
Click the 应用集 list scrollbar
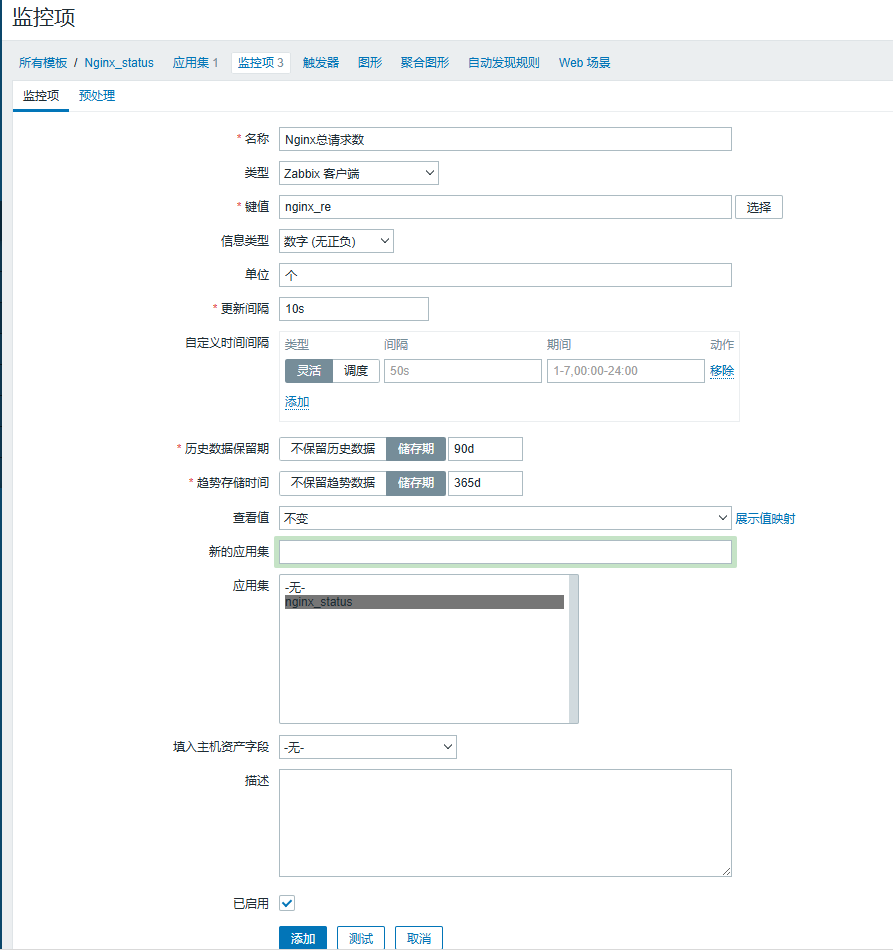pyautogui.click(x=574, y=649)
